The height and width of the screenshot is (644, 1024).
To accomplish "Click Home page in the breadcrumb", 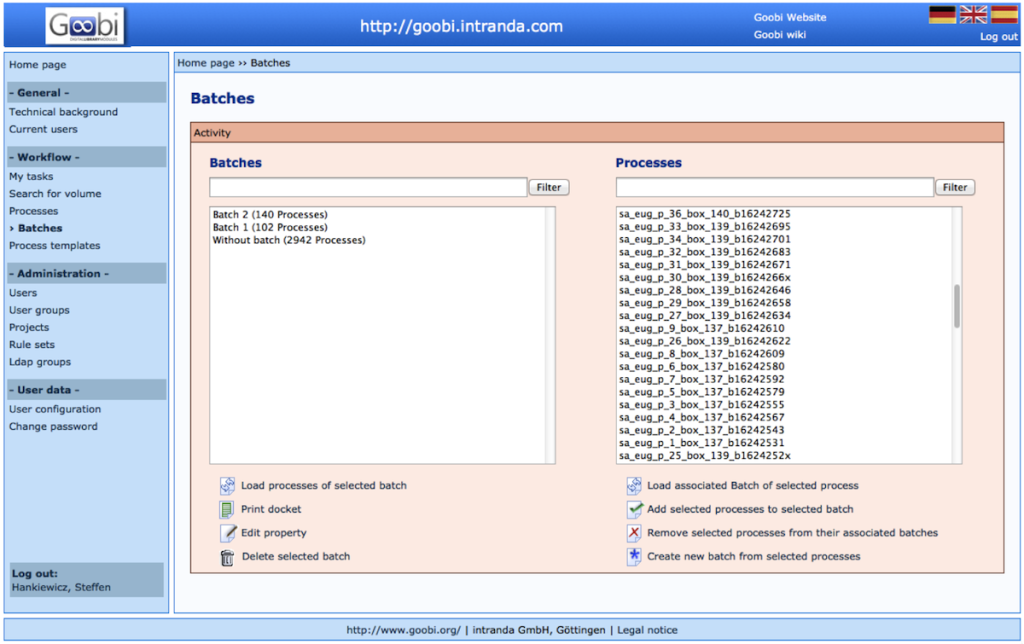I will click(x=206, y=63).
